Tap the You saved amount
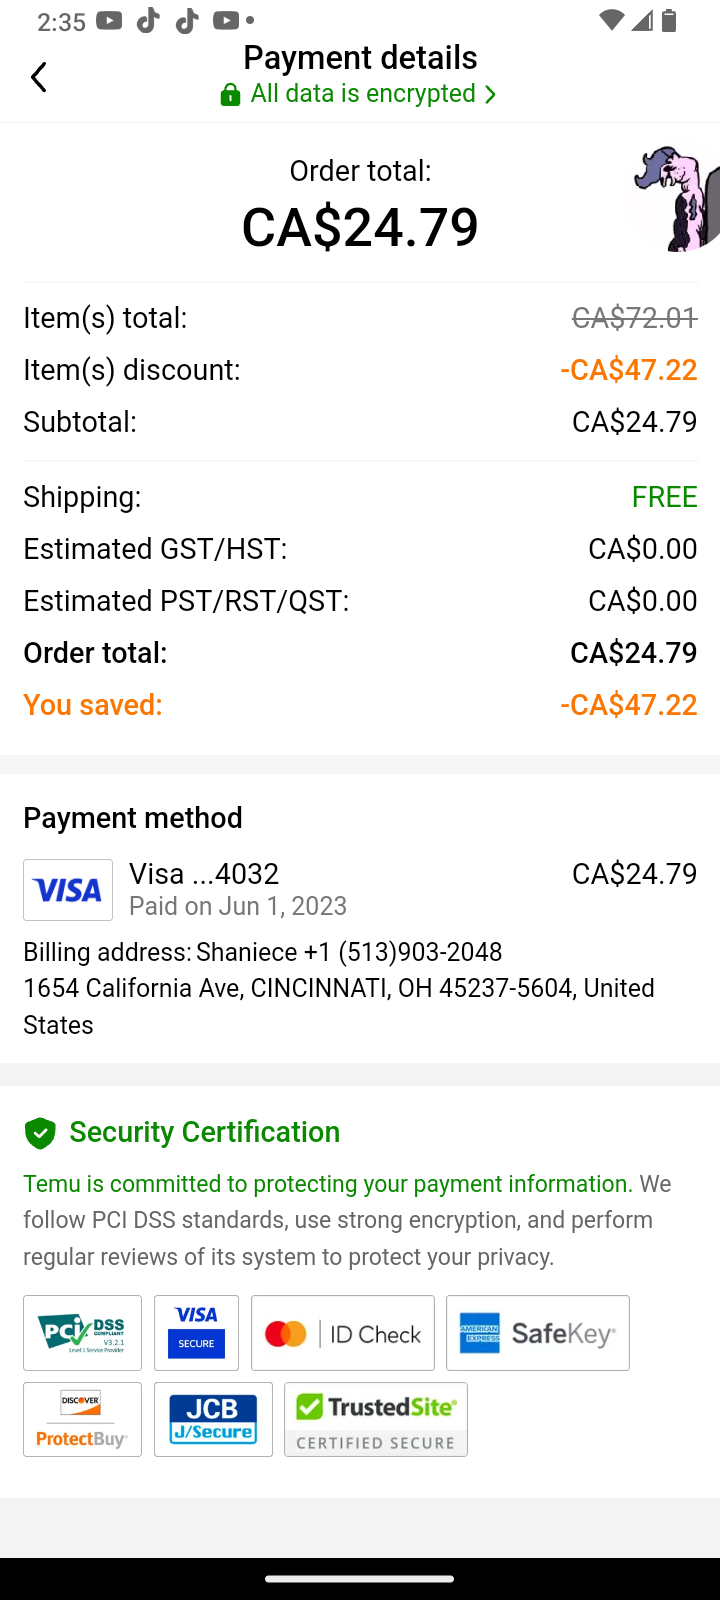This screenshot has width=720, height=1600. pyautogui.click(x=628, y=705)
